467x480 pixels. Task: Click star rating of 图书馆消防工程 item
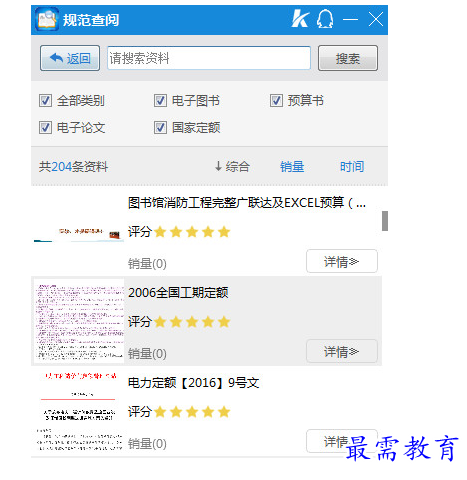192,232
